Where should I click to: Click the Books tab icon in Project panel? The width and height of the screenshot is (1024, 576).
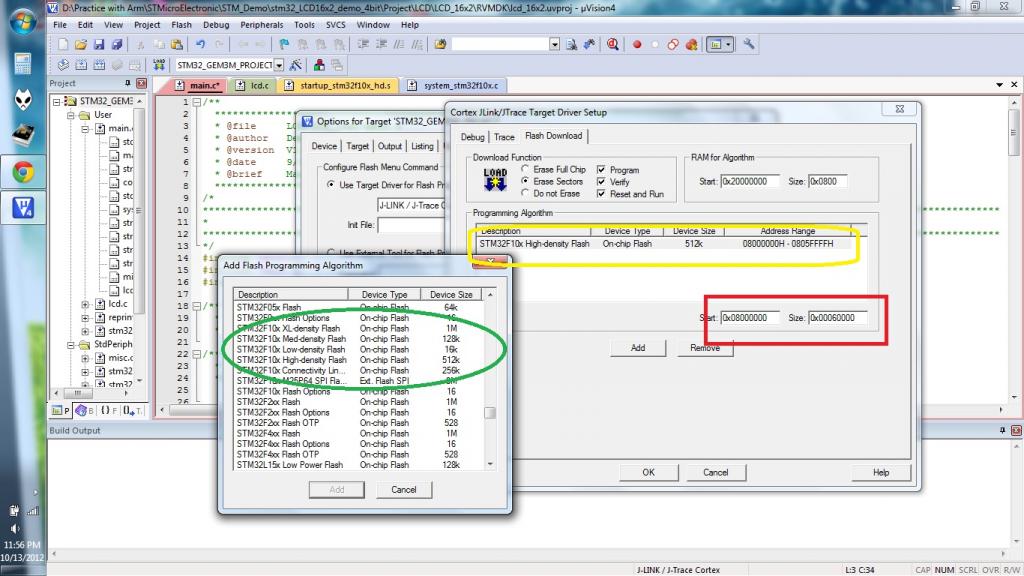tap(85, 410)
